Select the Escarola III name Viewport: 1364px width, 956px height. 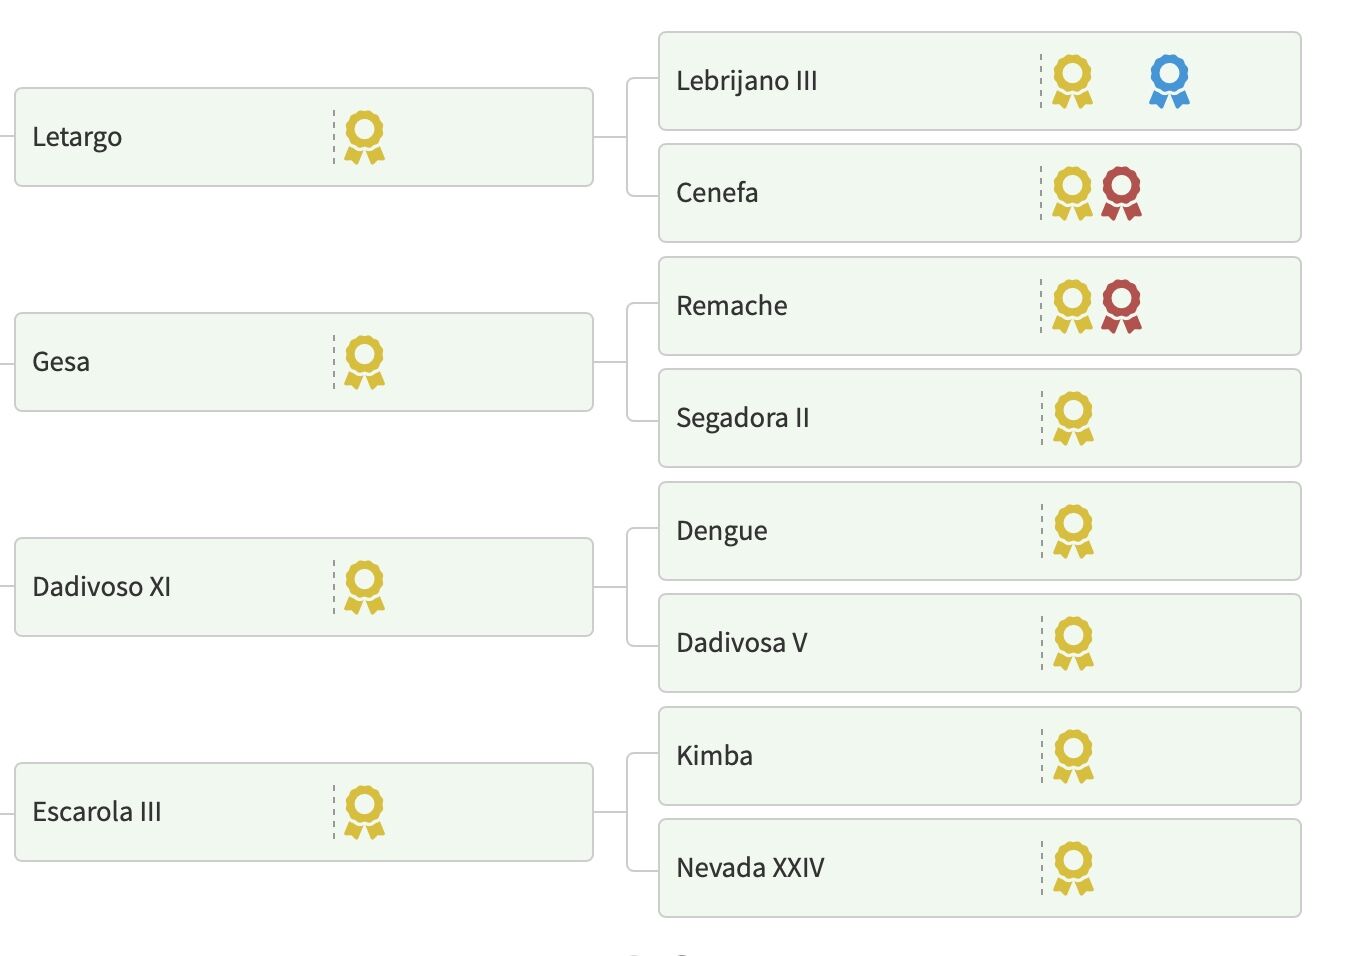pyautogui.click(x=96, y=812)
